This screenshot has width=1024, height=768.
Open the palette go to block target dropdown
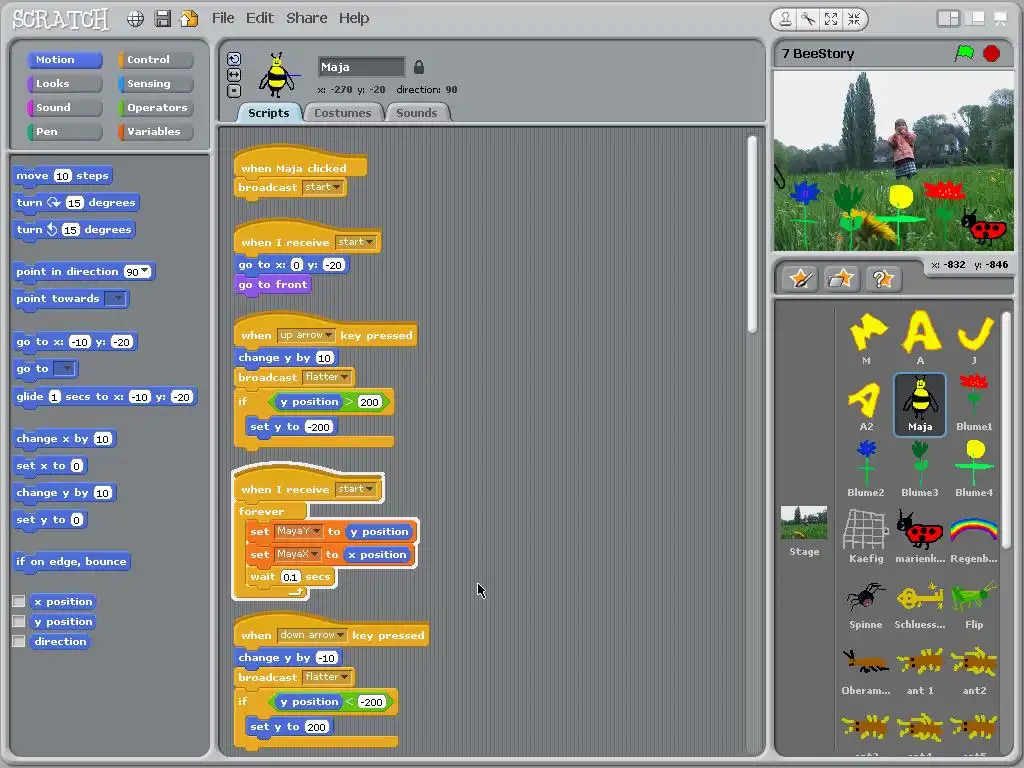coord(64,369)
